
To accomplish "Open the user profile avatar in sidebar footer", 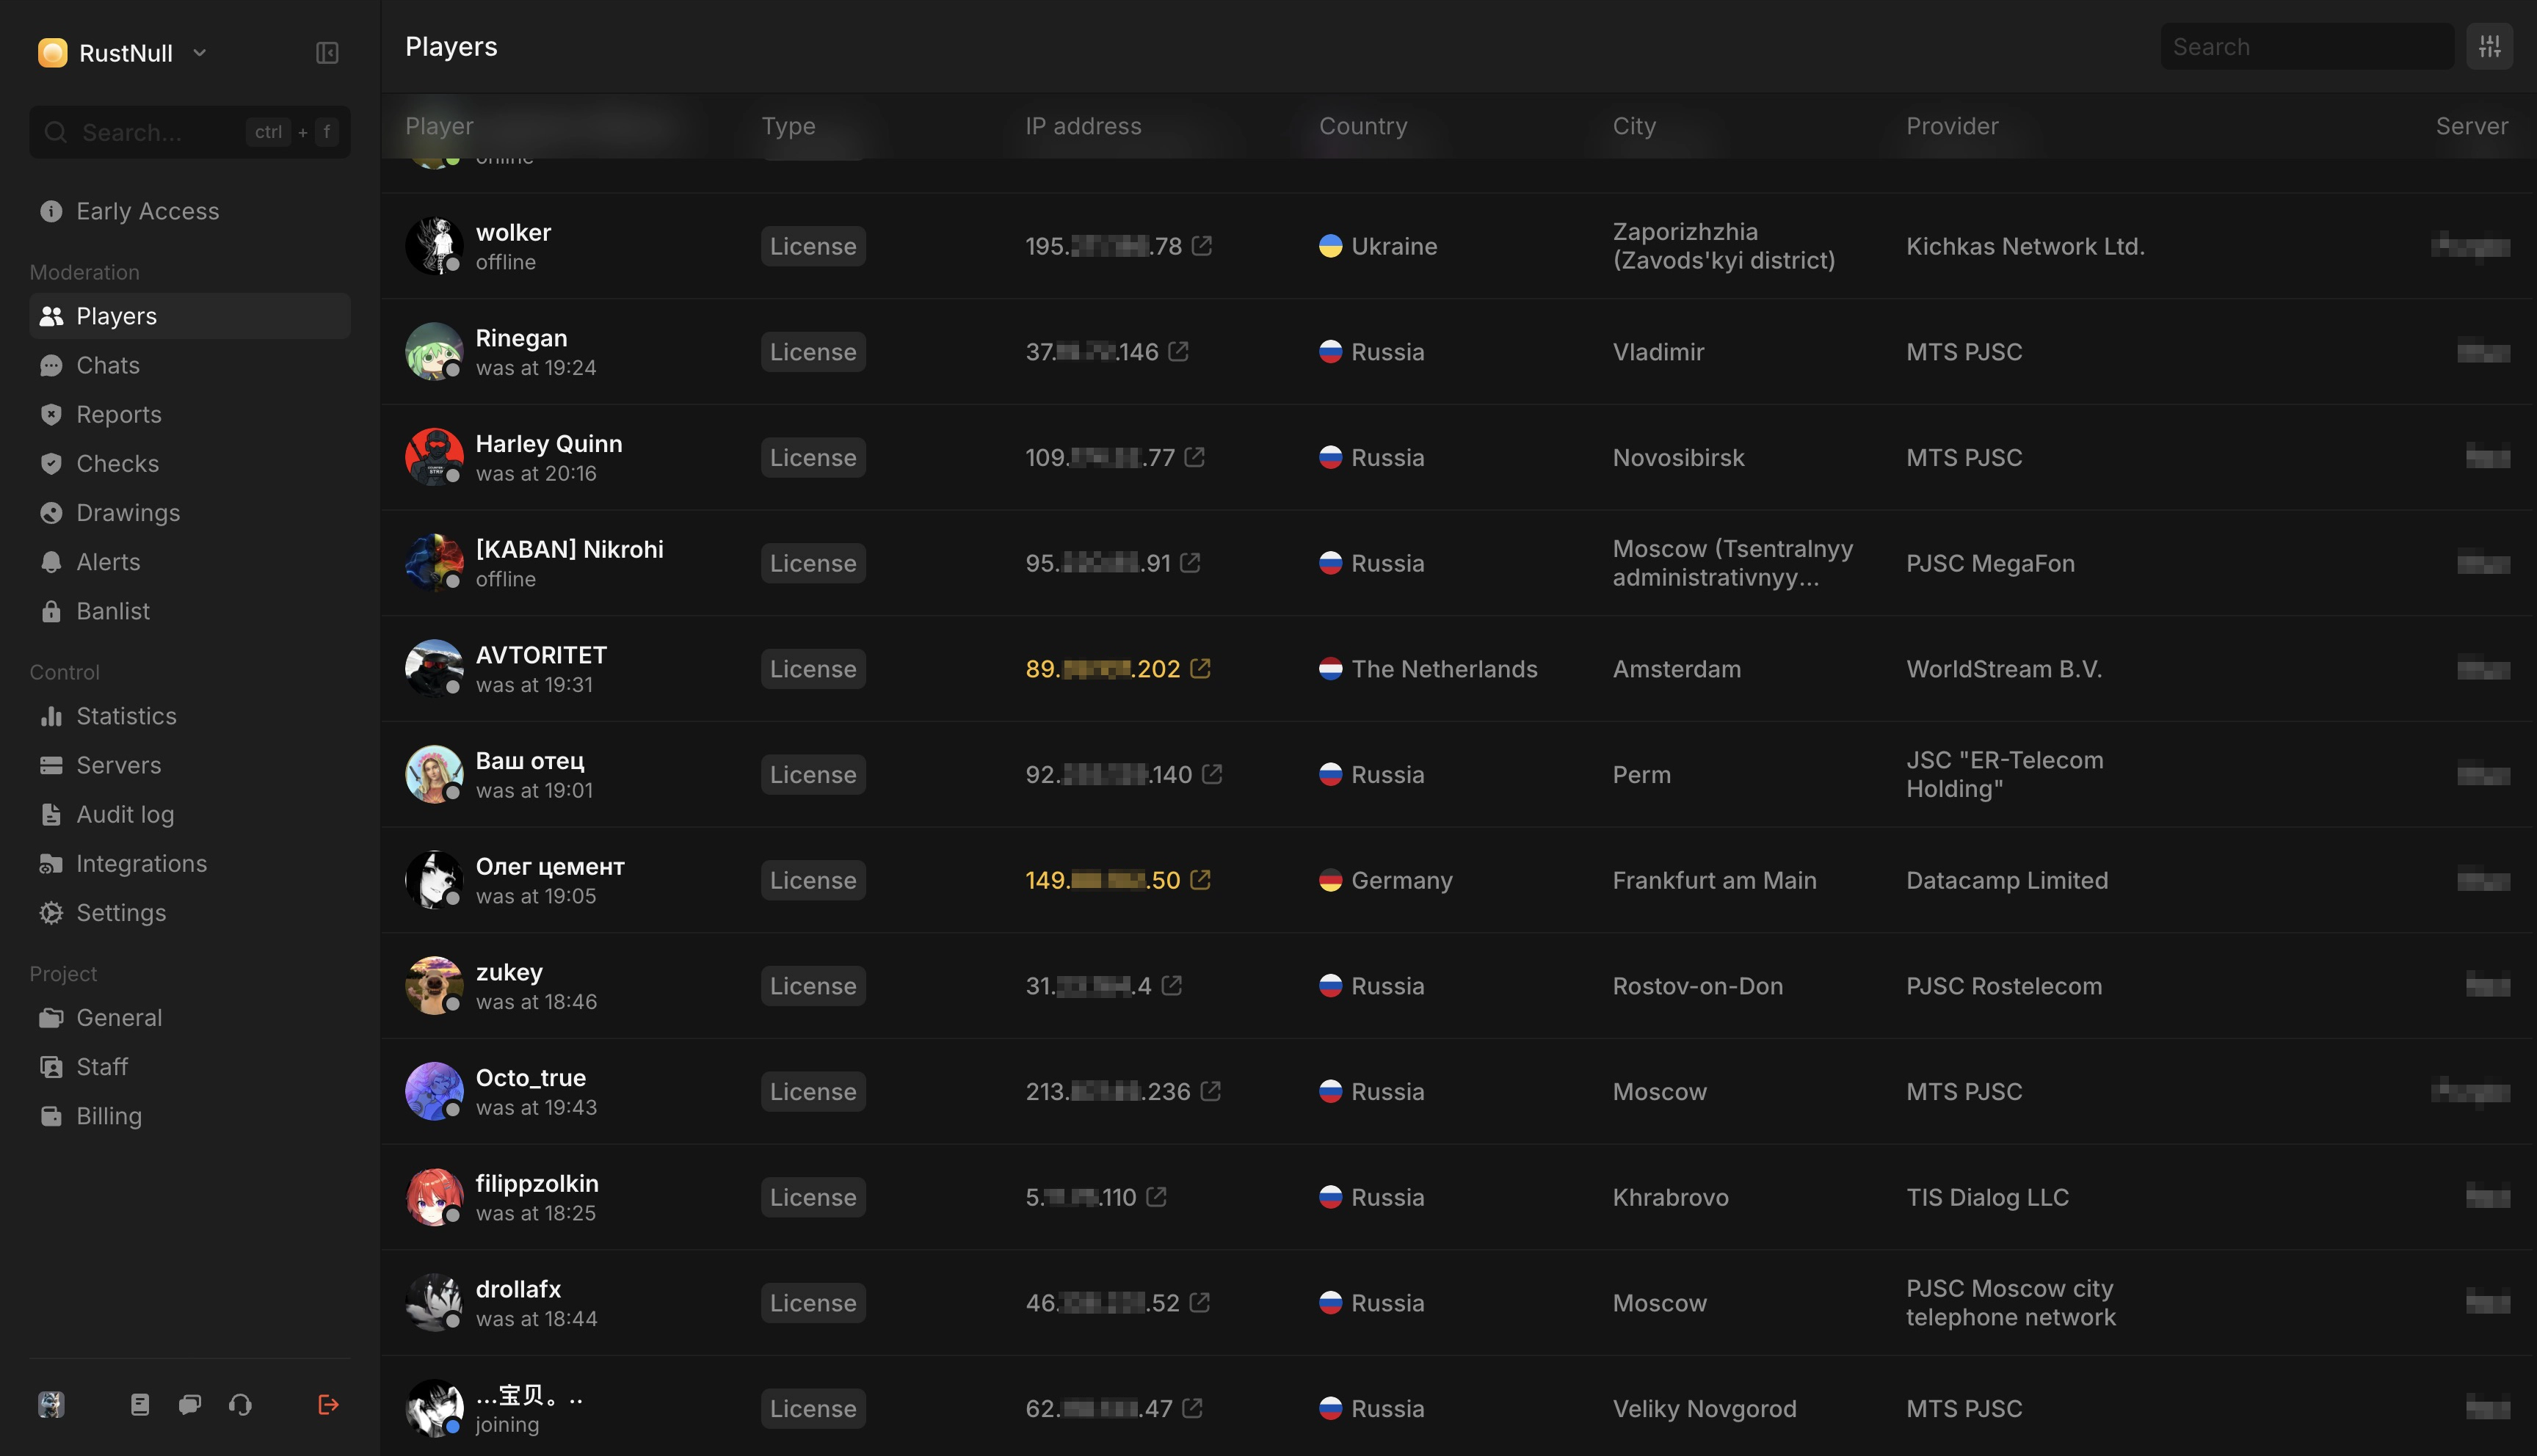I will (51, 1405).
